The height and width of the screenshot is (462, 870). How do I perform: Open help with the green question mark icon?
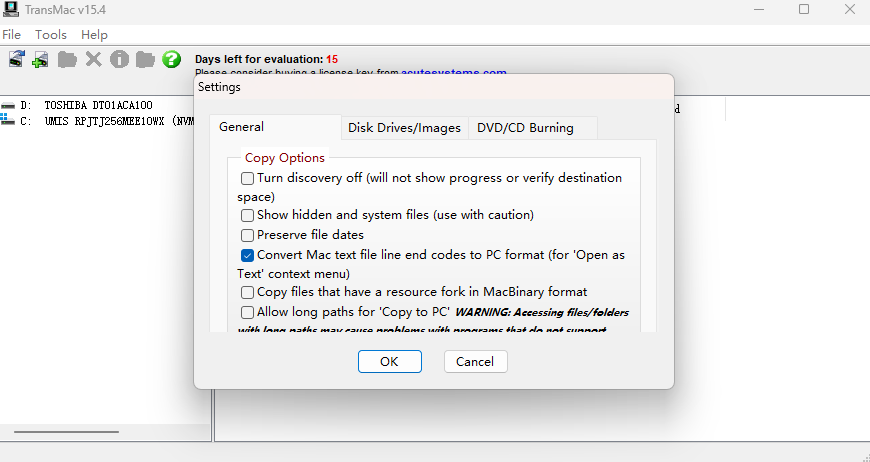point(172,60)
